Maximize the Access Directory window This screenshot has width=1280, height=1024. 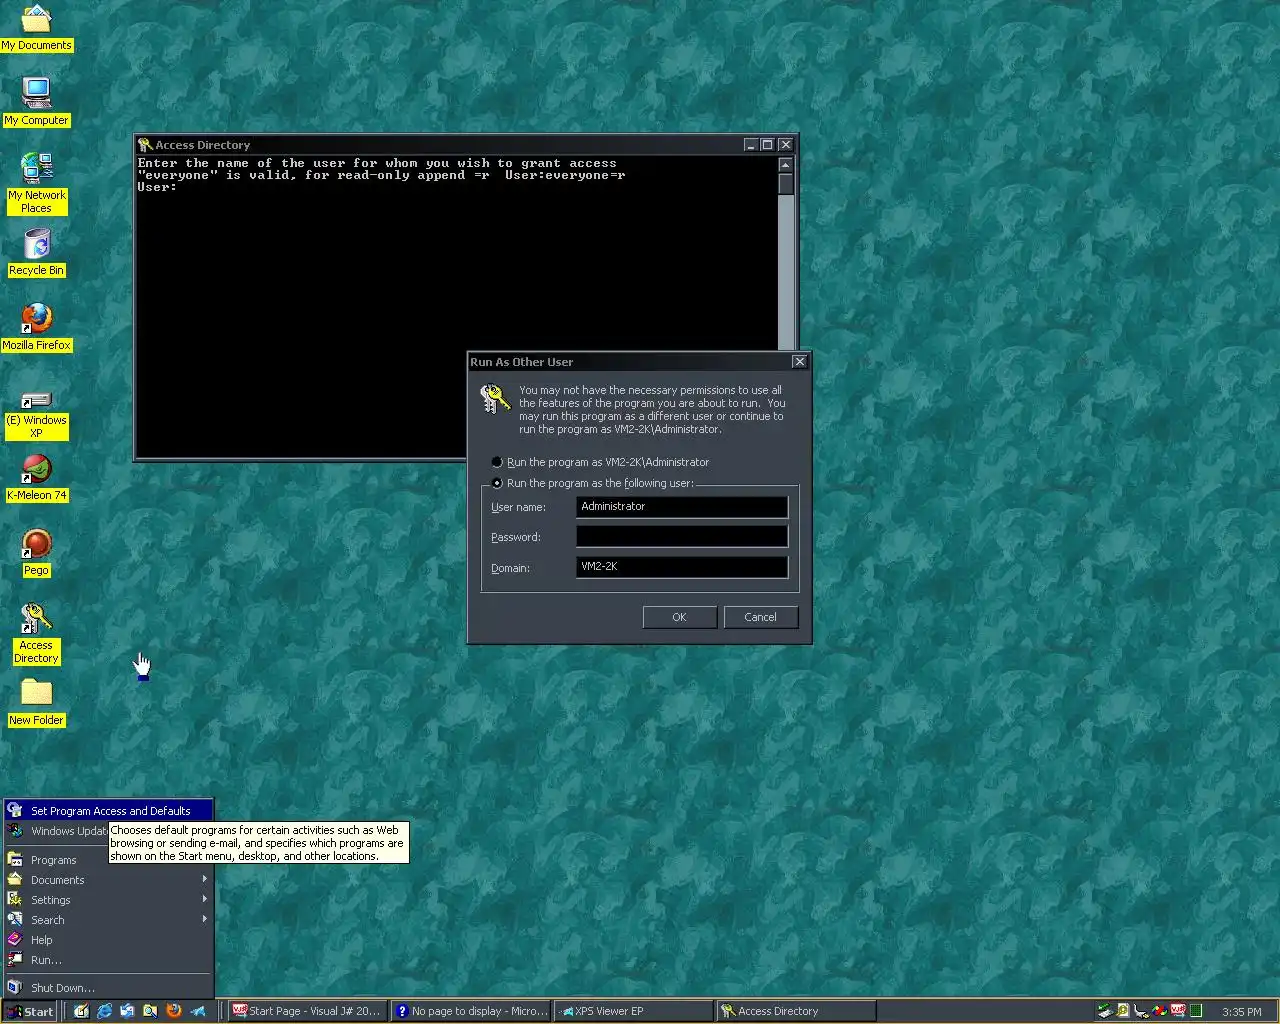[x=768, y=145]
